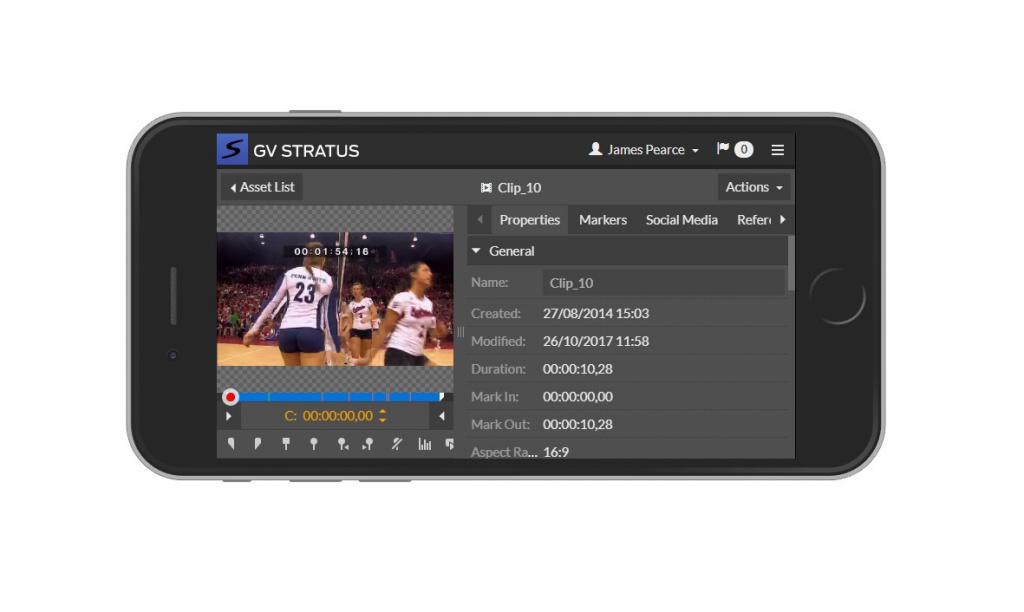
Task: Open the partly hidden References tab
Action: [754, 220]
